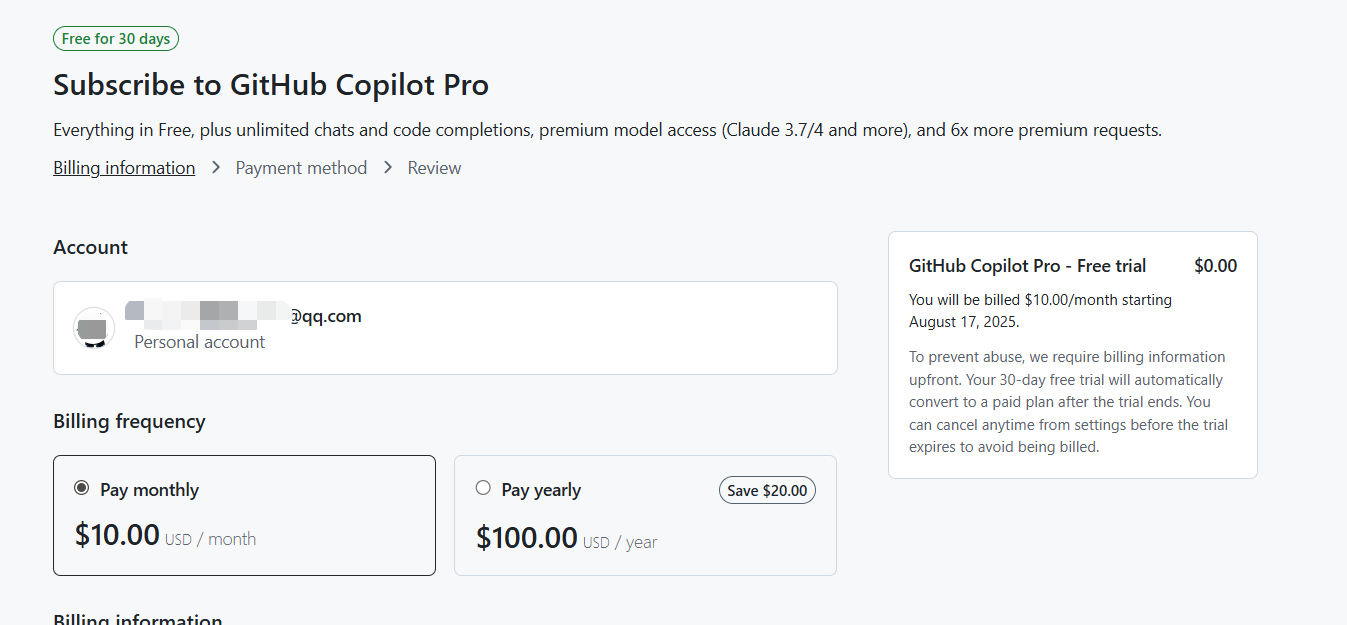Click the $0.00 total in summary
This screenshot has height=625, width=1347.
point(1215,266)
